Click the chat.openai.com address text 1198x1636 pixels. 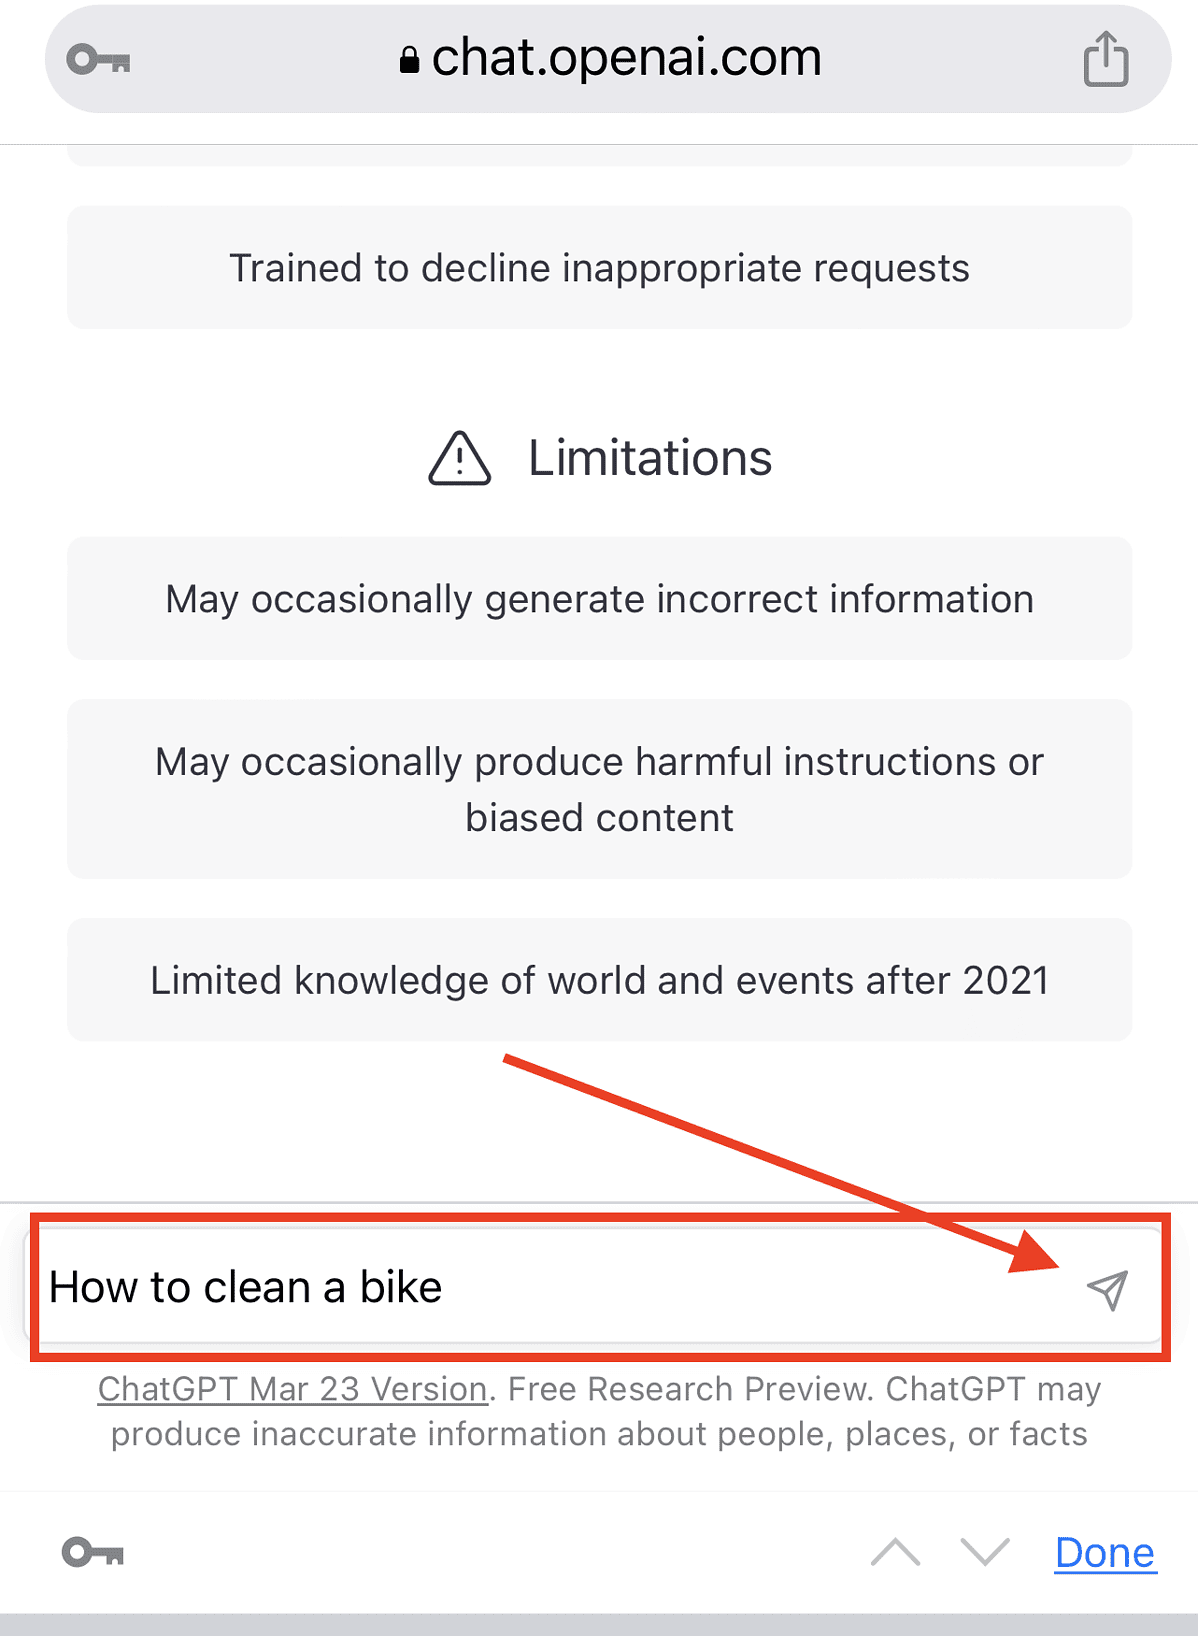[x=626, y=58]
